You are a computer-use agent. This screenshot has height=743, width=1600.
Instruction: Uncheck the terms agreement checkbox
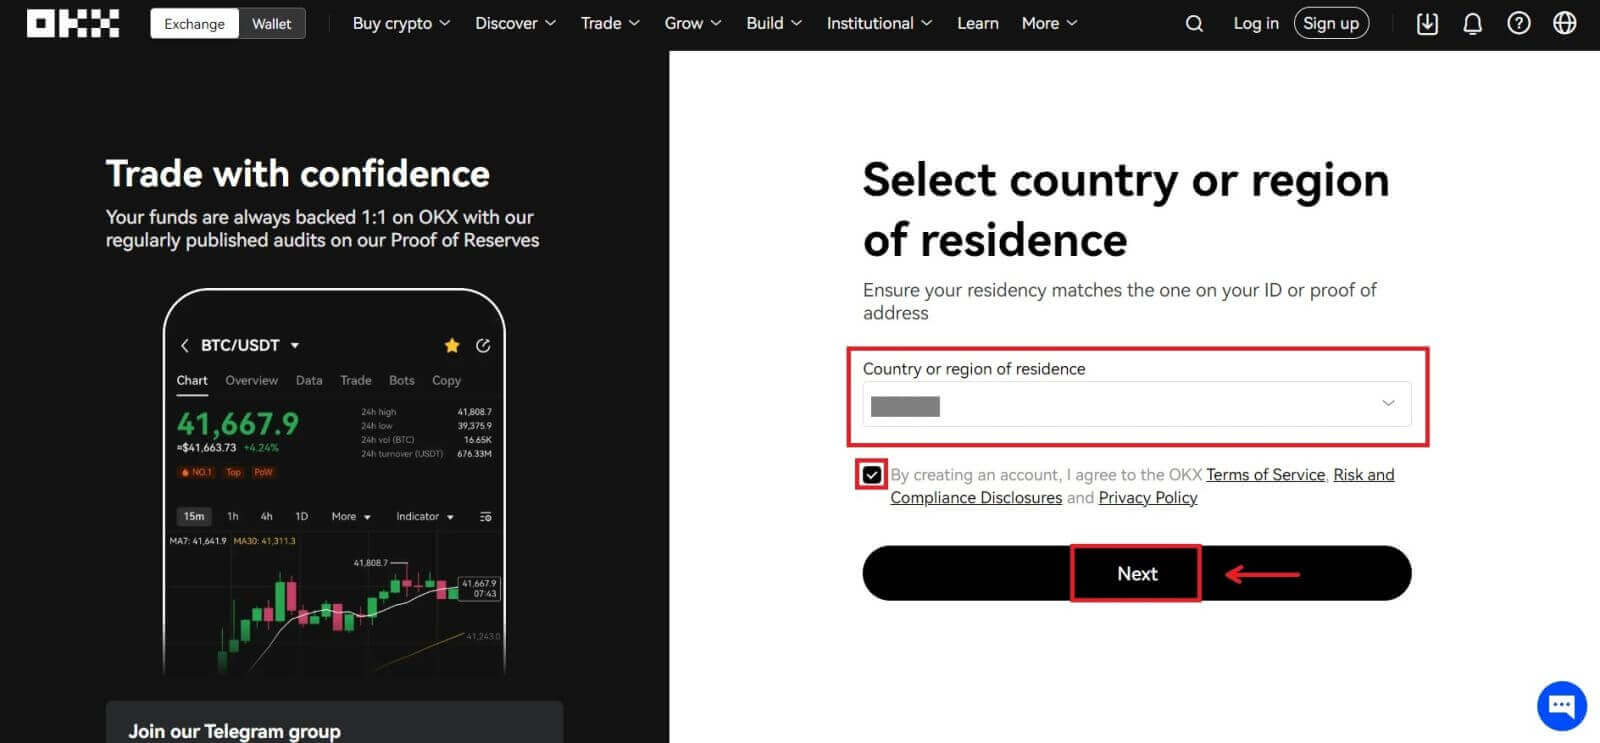pos(872,475)
